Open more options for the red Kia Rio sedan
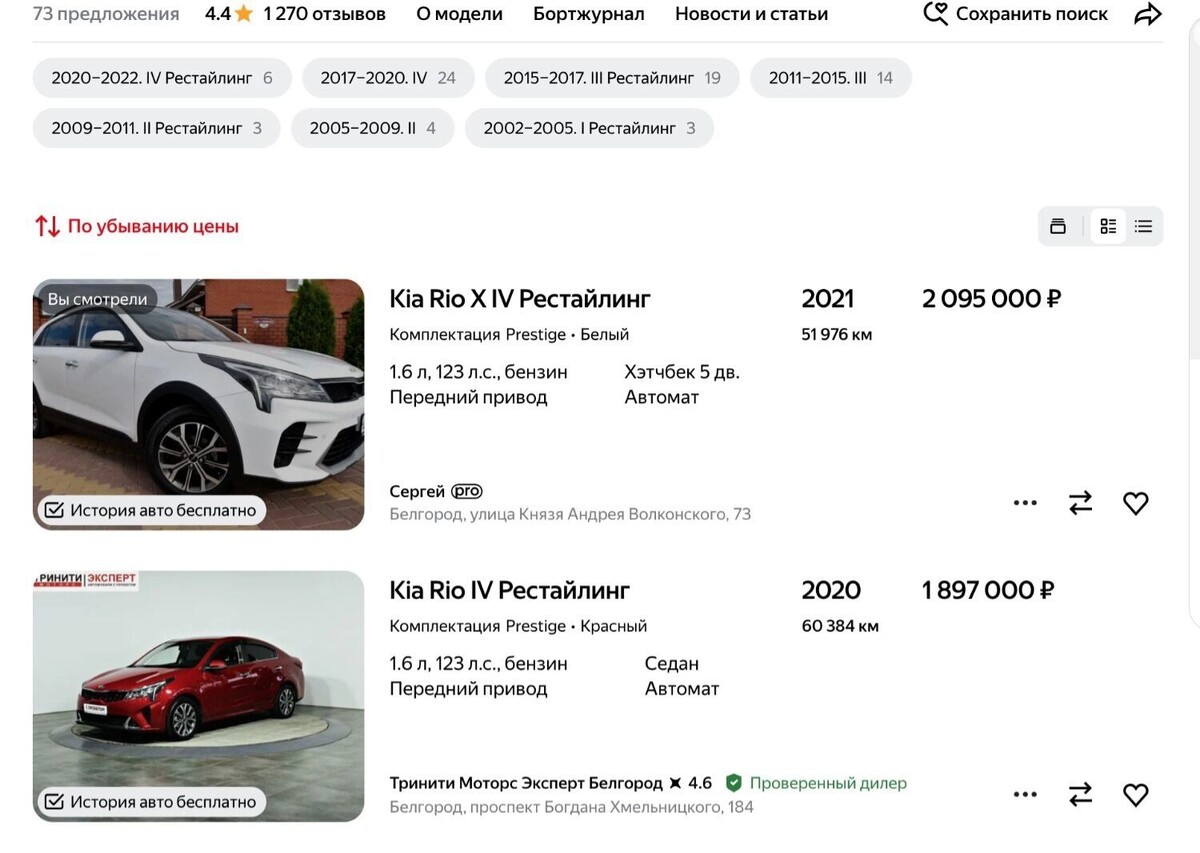The height and width of the screenshot is (853, 1200). pos(1025,794)
